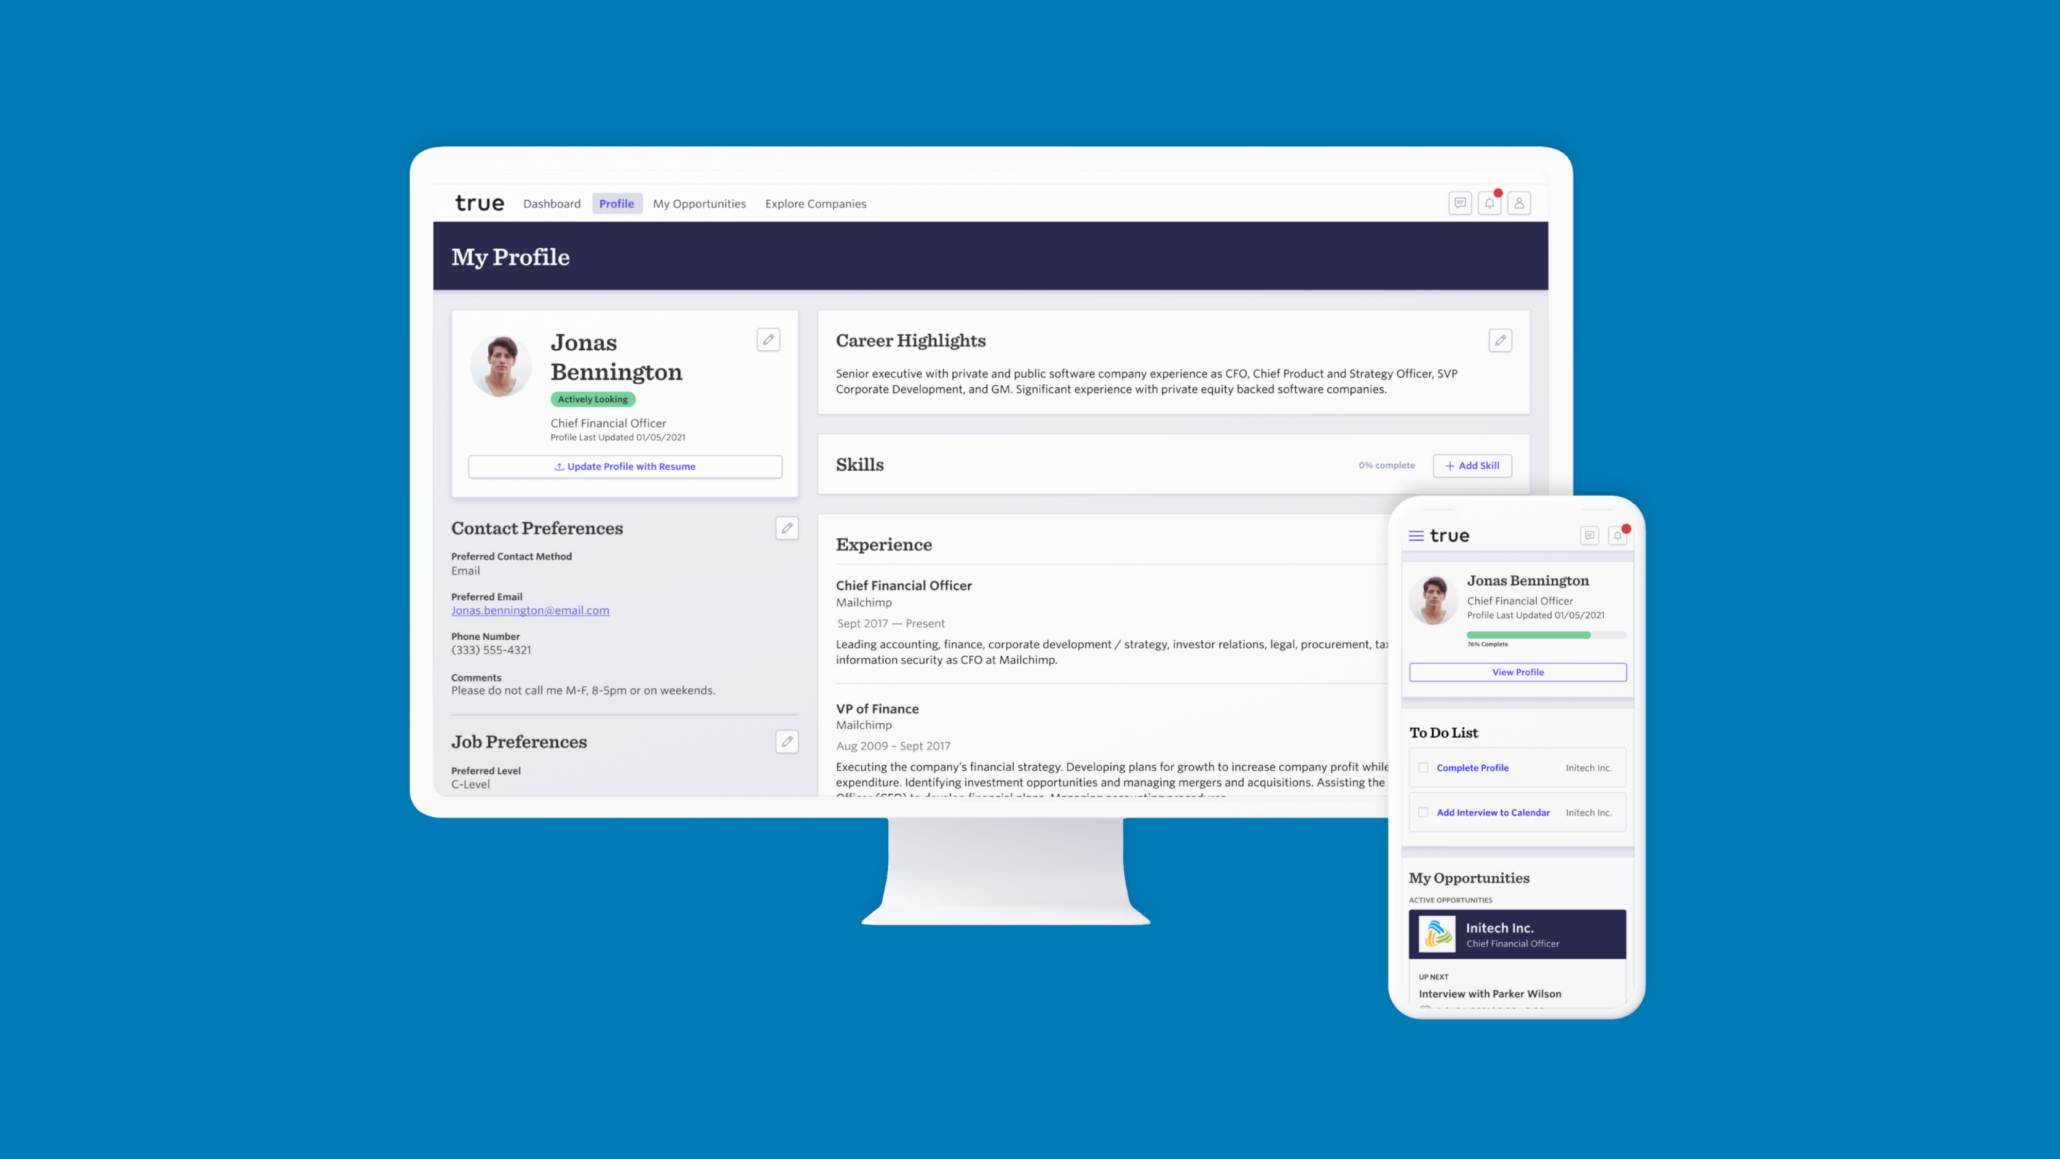Click the View Profile button on mobile
The height and width of the screenshot is (1159, 2060).
(1517, 672)
